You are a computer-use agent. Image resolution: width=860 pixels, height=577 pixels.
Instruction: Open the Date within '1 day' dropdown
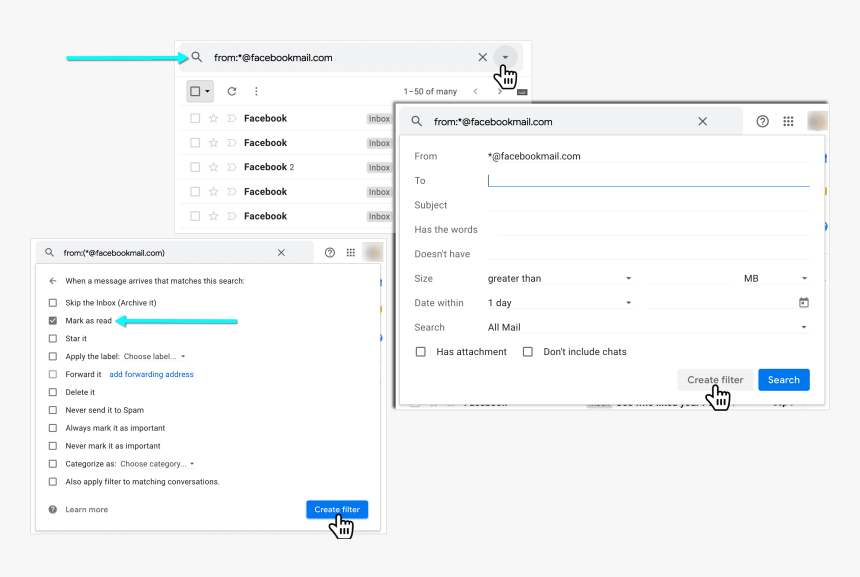coord(560,303)
